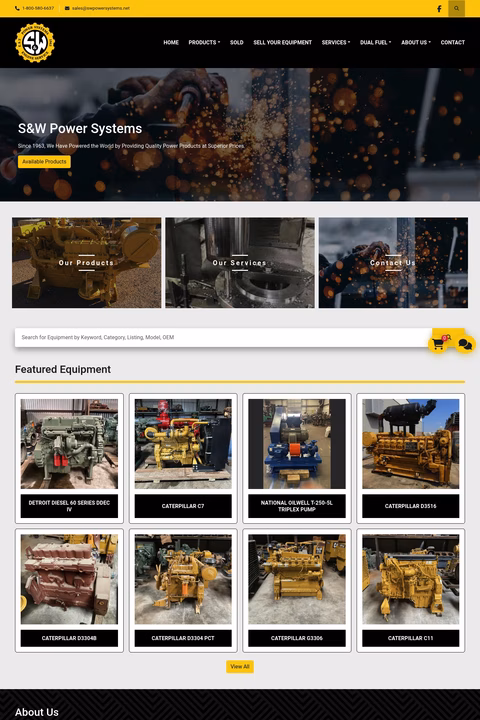The width and height of the screenshot is (480, 720).
Task: Click DETROIT DIESEL 60 SERIES DDEC IV label
Action: point(69,506)
